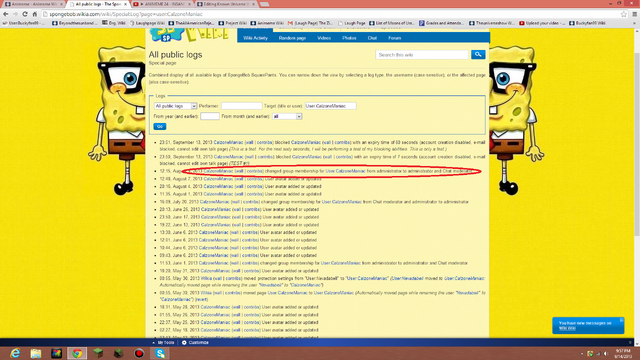Switch to the Editing Known Universe tab
This screenshot has width=640, height=360.
pos(225,4)
